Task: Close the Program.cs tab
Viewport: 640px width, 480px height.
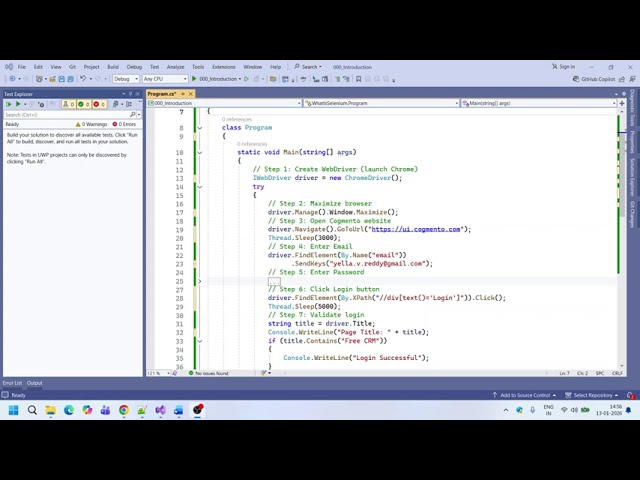Action: pos(191,93)
